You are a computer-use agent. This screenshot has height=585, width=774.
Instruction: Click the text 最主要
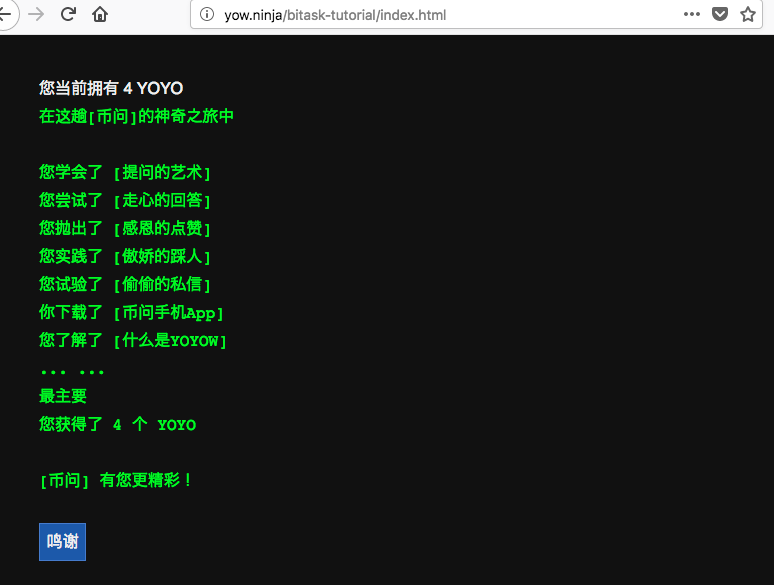pos(63,396)
